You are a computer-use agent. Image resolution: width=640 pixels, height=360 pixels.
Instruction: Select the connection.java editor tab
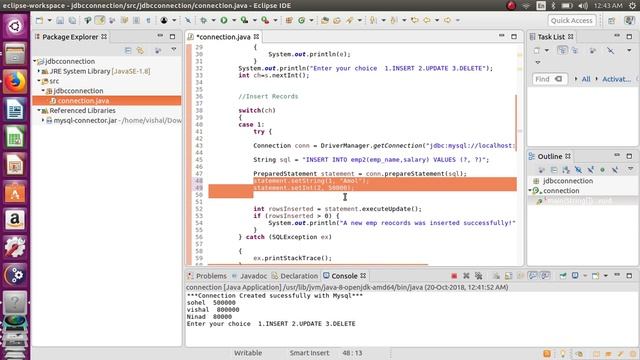(223, 37)
